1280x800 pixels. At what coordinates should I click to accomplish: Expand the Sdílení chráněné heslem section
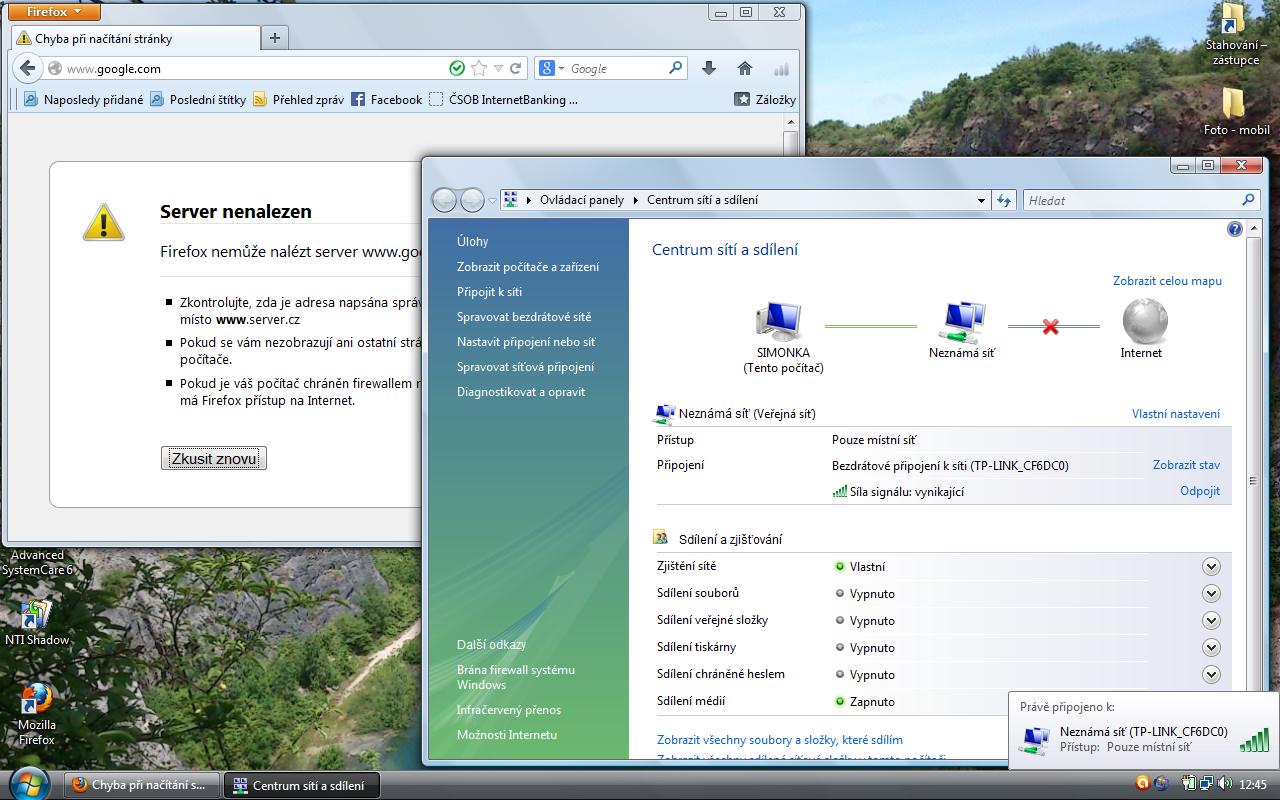(x=1211, y=674)
